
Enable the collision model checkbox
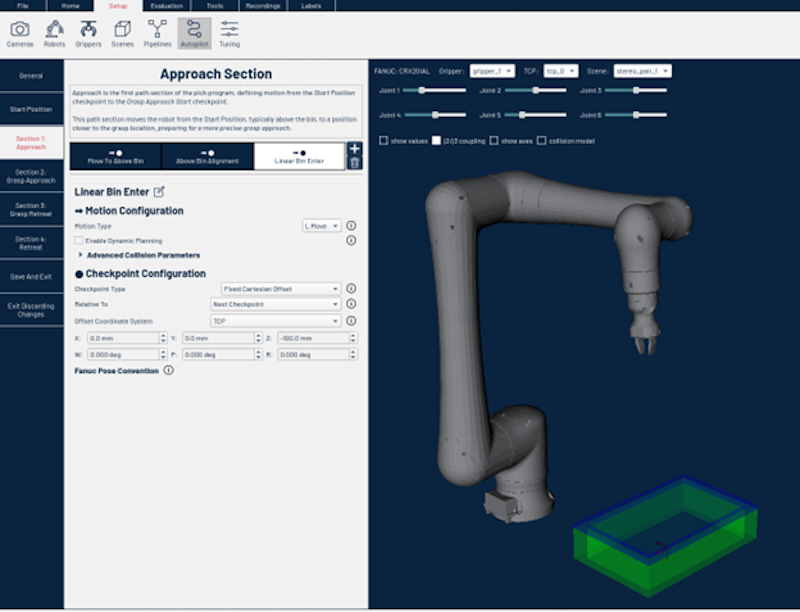541,141
